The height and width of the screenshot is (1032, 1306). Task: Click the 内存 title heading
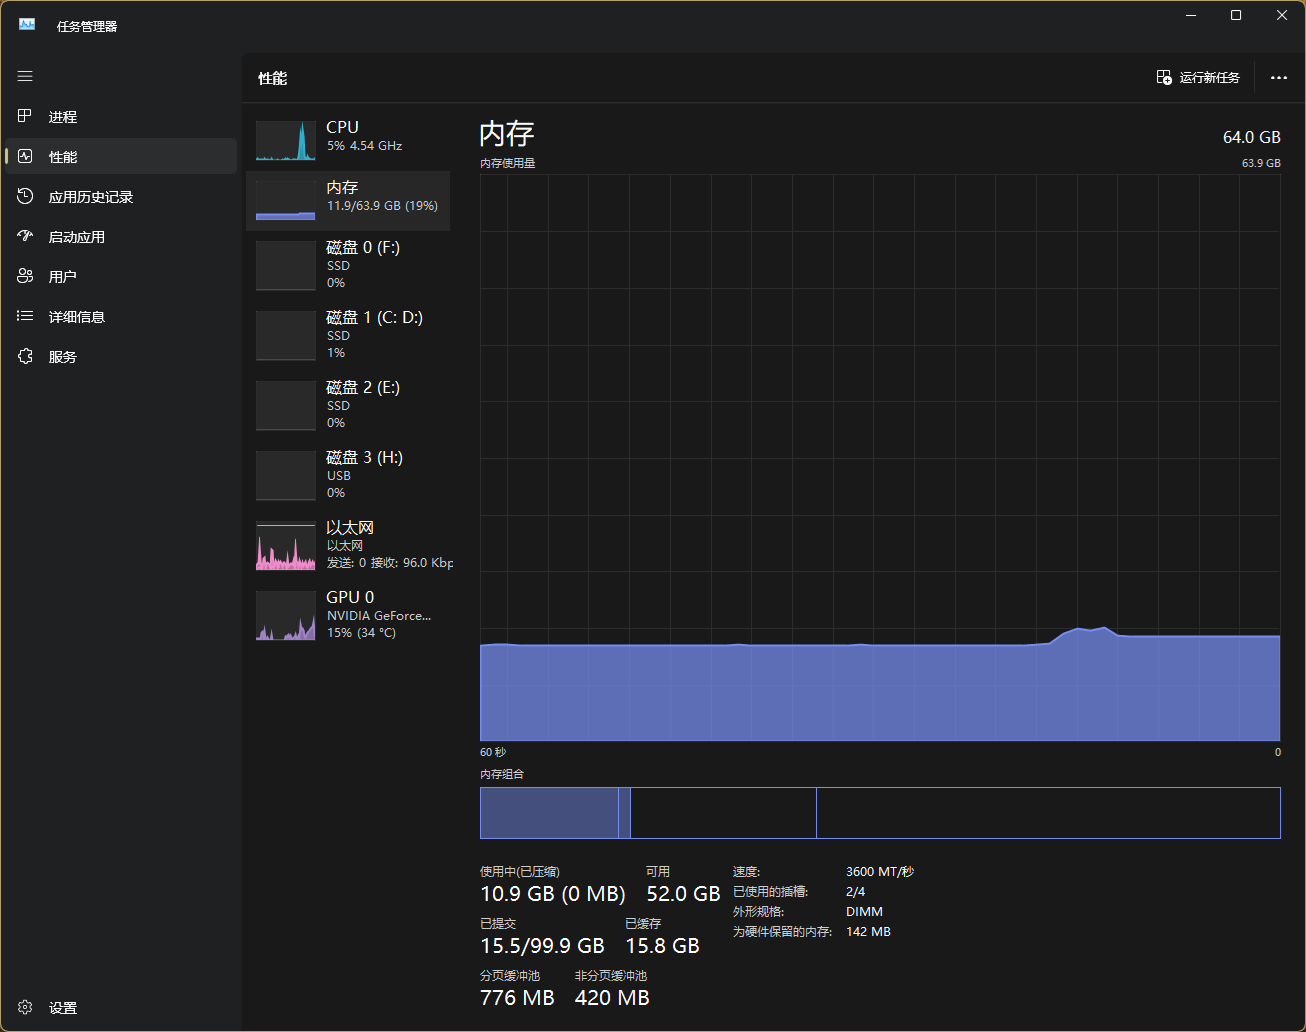point(507,133)
